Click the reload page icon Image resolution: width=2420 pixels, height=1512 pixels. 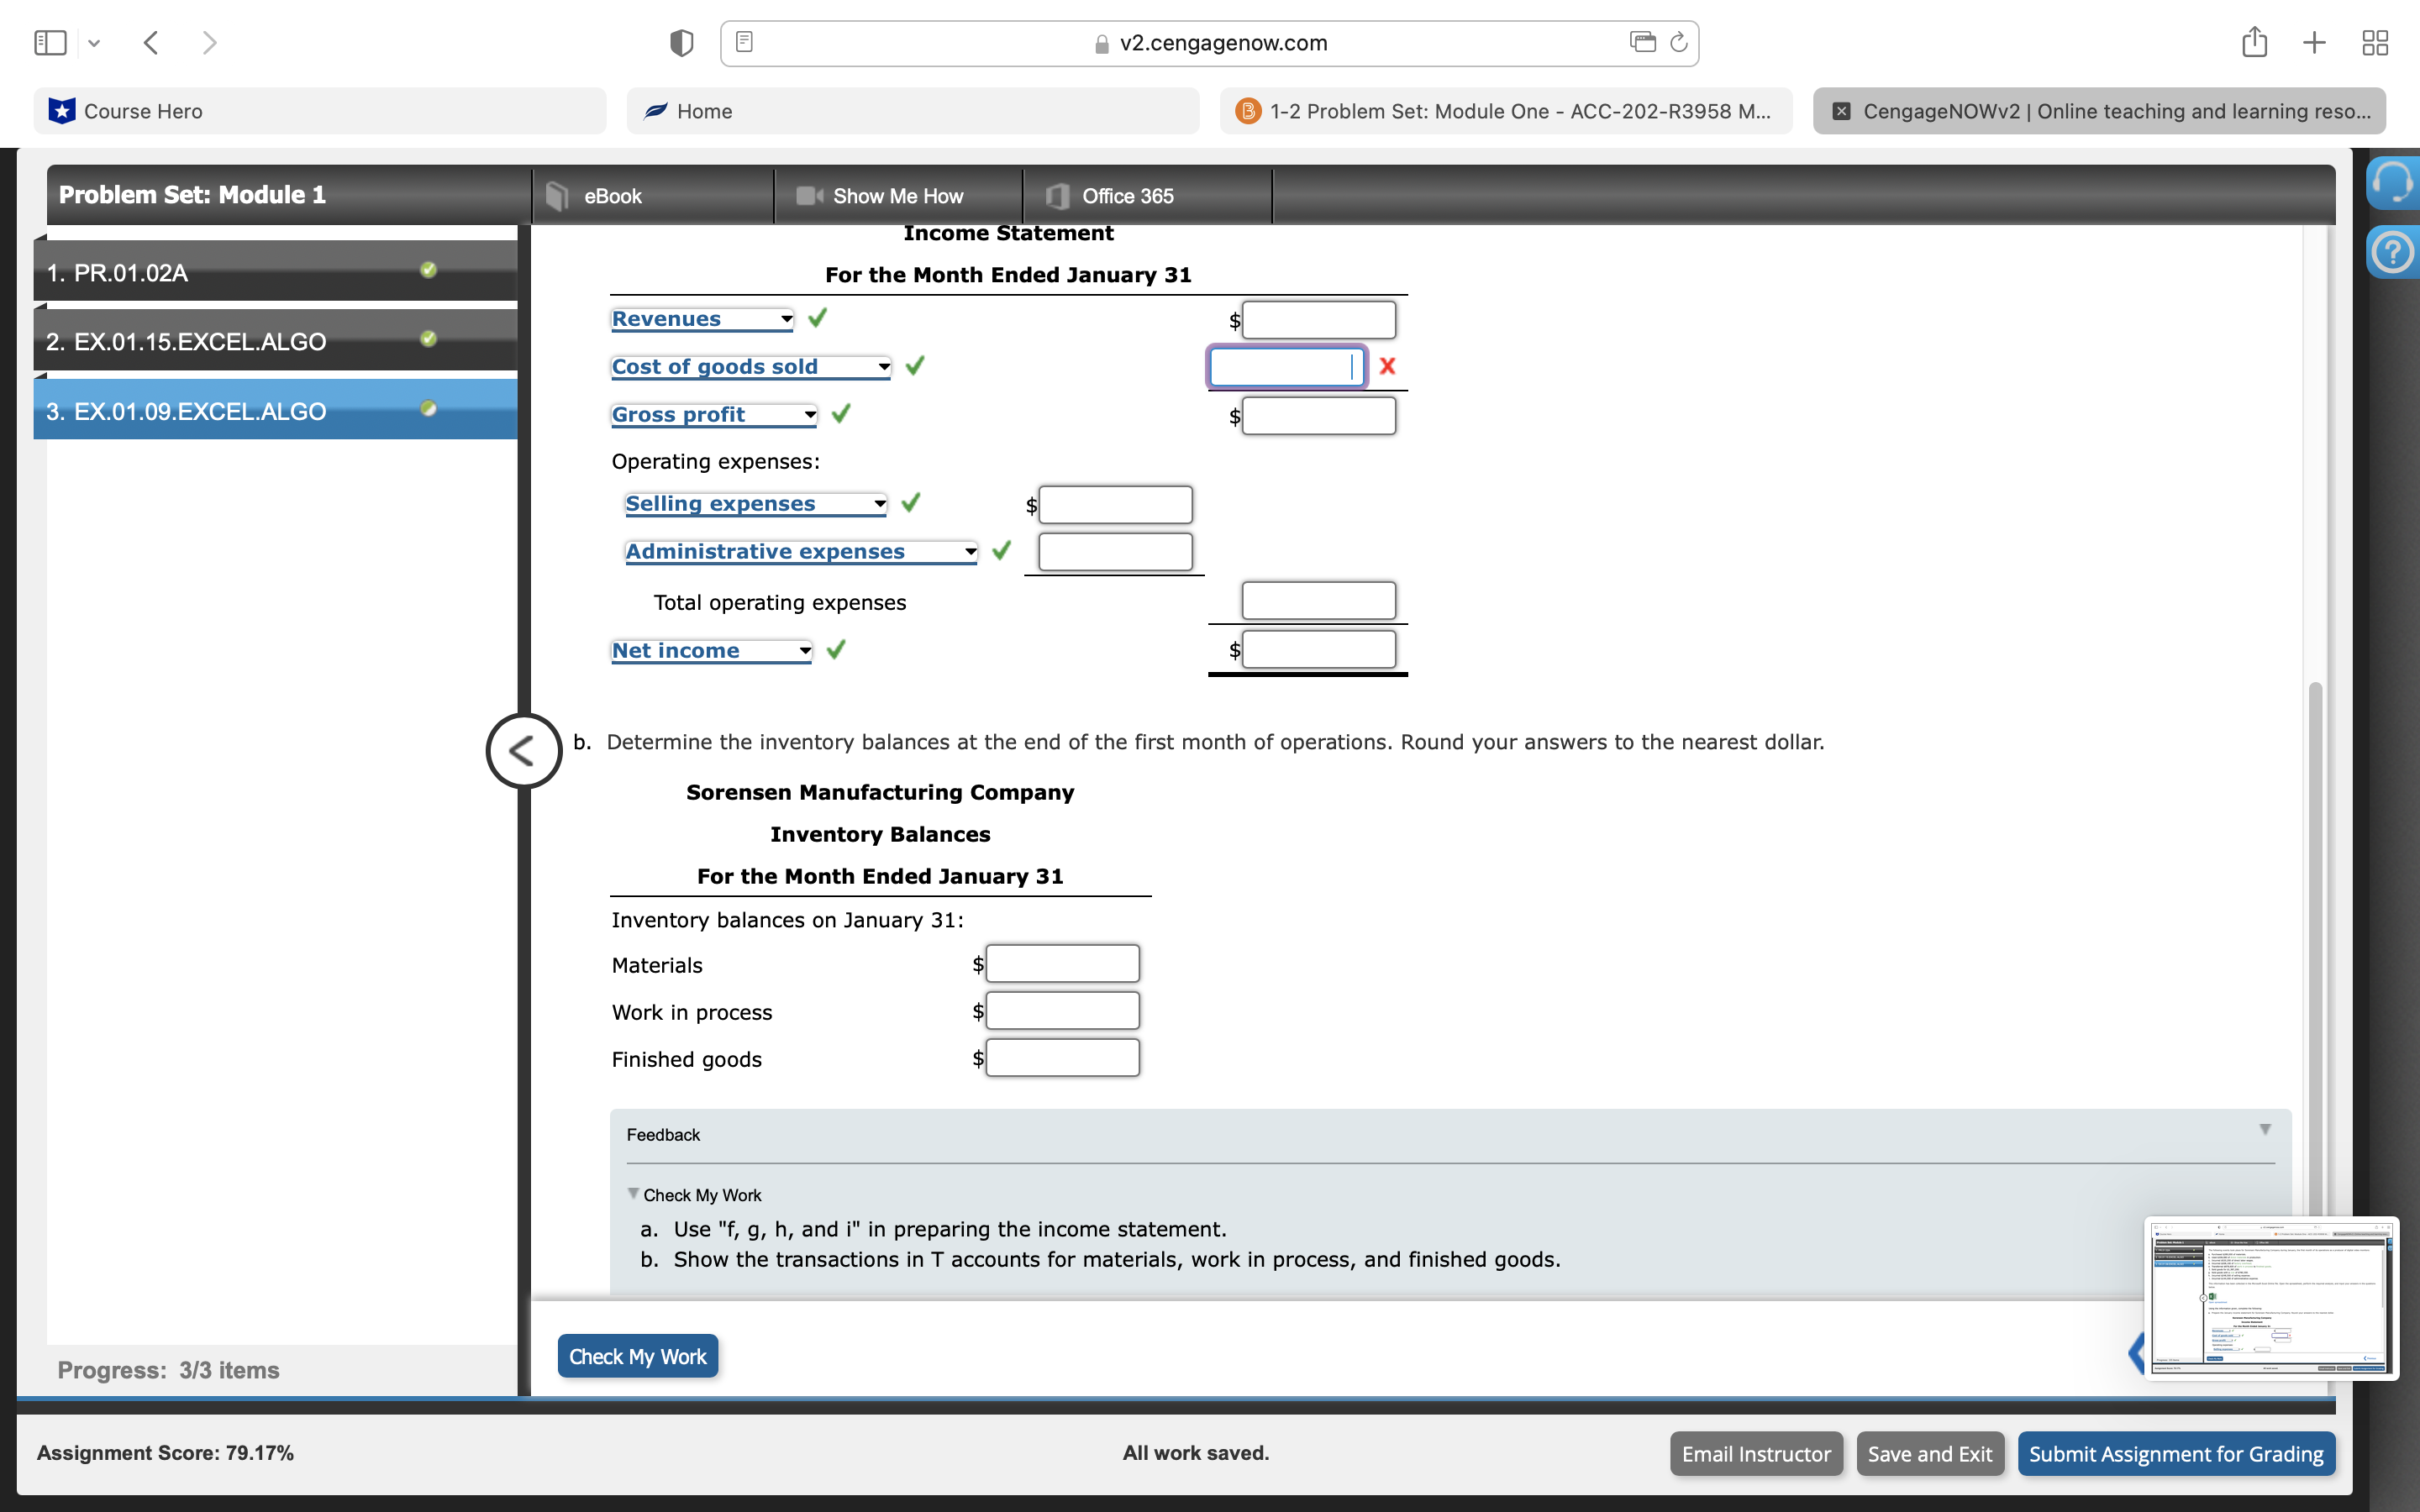(x=1679, y=42)
